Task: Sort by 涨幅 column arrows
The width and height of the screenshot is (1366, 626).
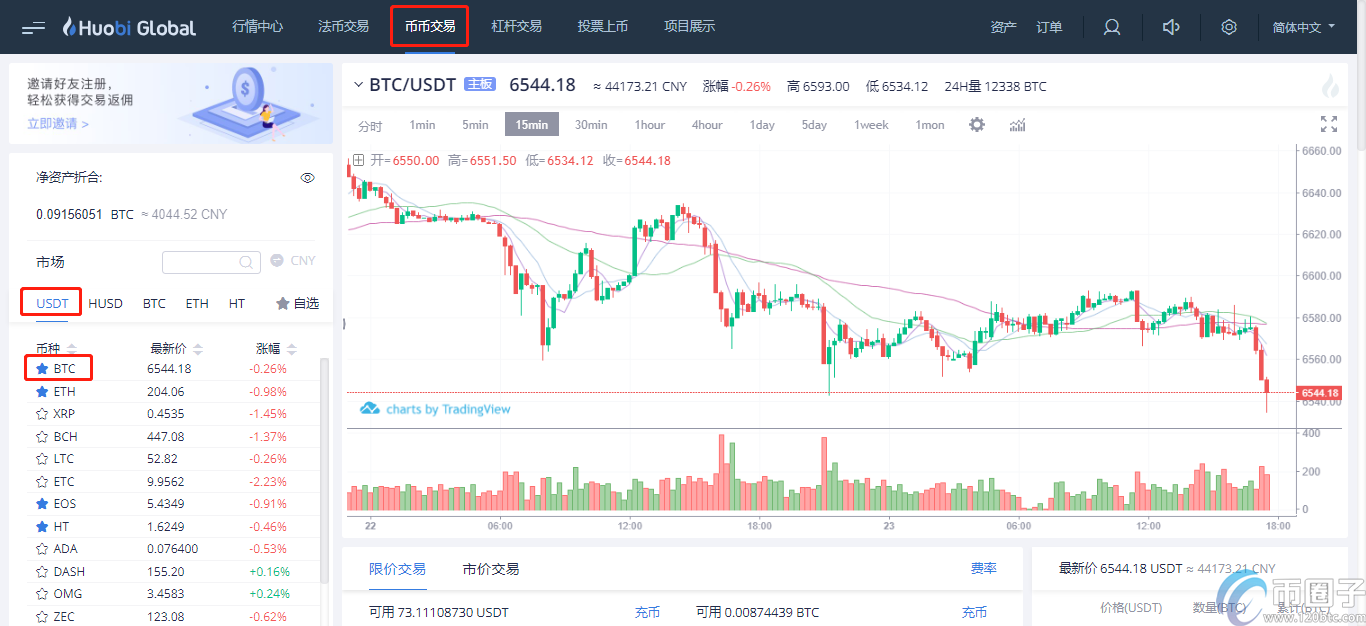Action: click(291, 349)
